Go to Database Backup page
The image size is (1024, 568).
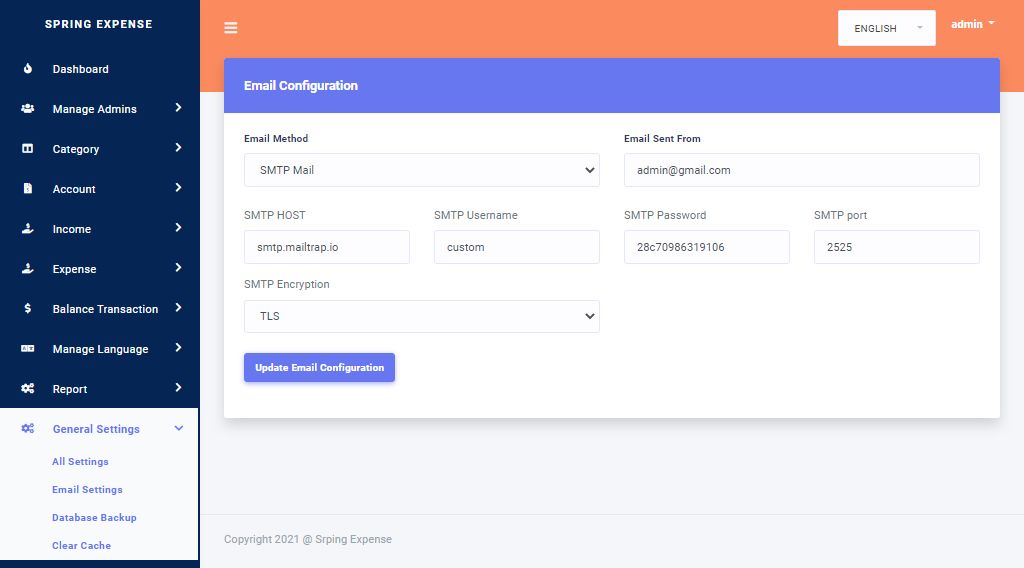pyautogui.click(x=94, y=518)
